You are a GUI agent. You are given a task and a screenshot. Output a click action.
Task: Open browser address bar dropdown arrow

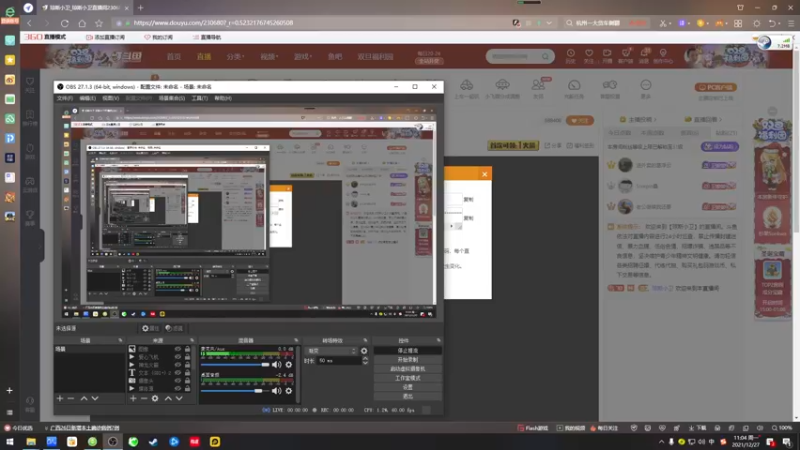(x=549, y=23)
